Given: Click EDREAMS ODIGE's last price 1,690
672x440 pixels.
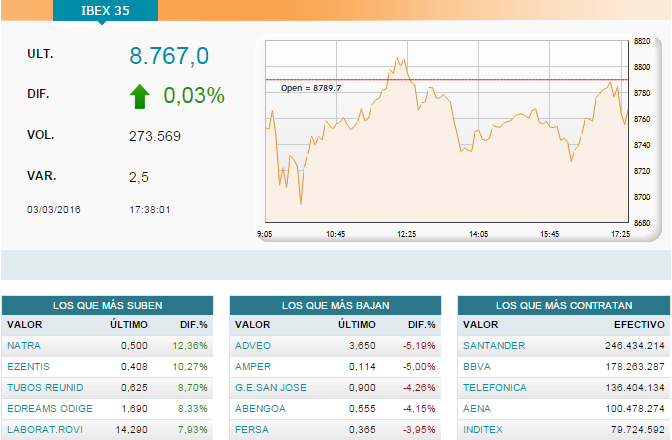Looking at the screenshot, I should point(134,408).
